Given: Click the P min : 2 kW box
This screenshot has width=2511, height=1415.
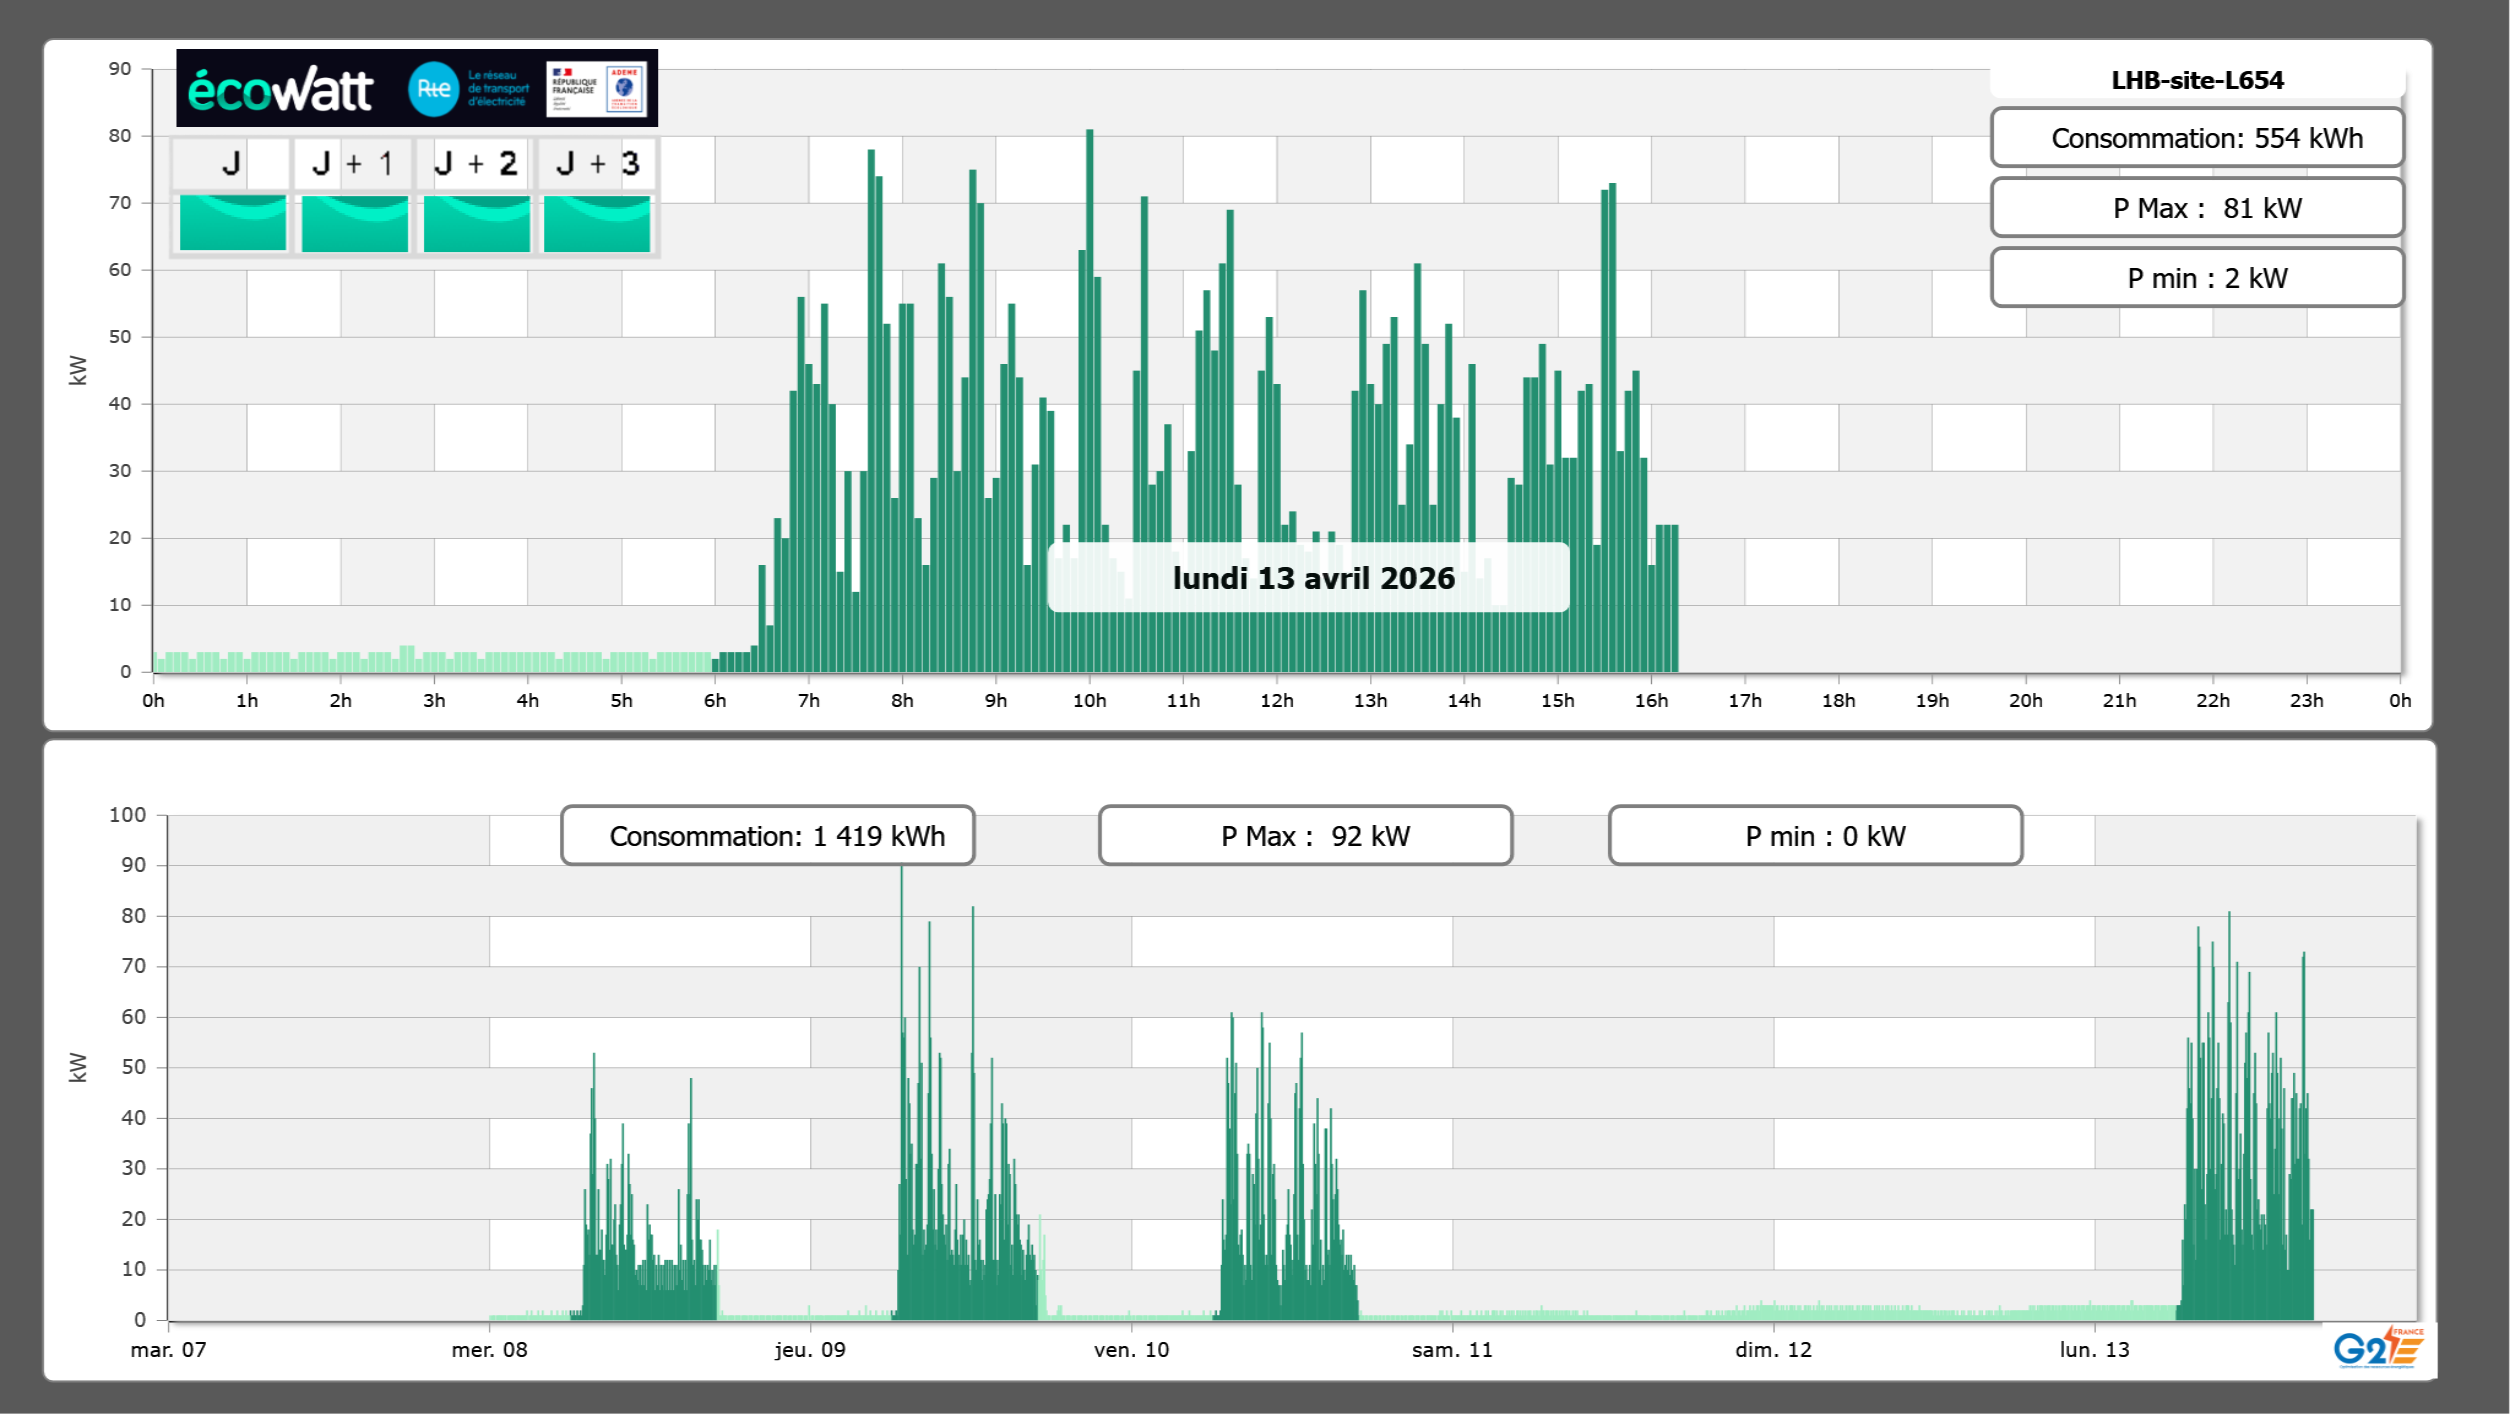Looking at the screenshot, I should click(x=2197, y=278).
